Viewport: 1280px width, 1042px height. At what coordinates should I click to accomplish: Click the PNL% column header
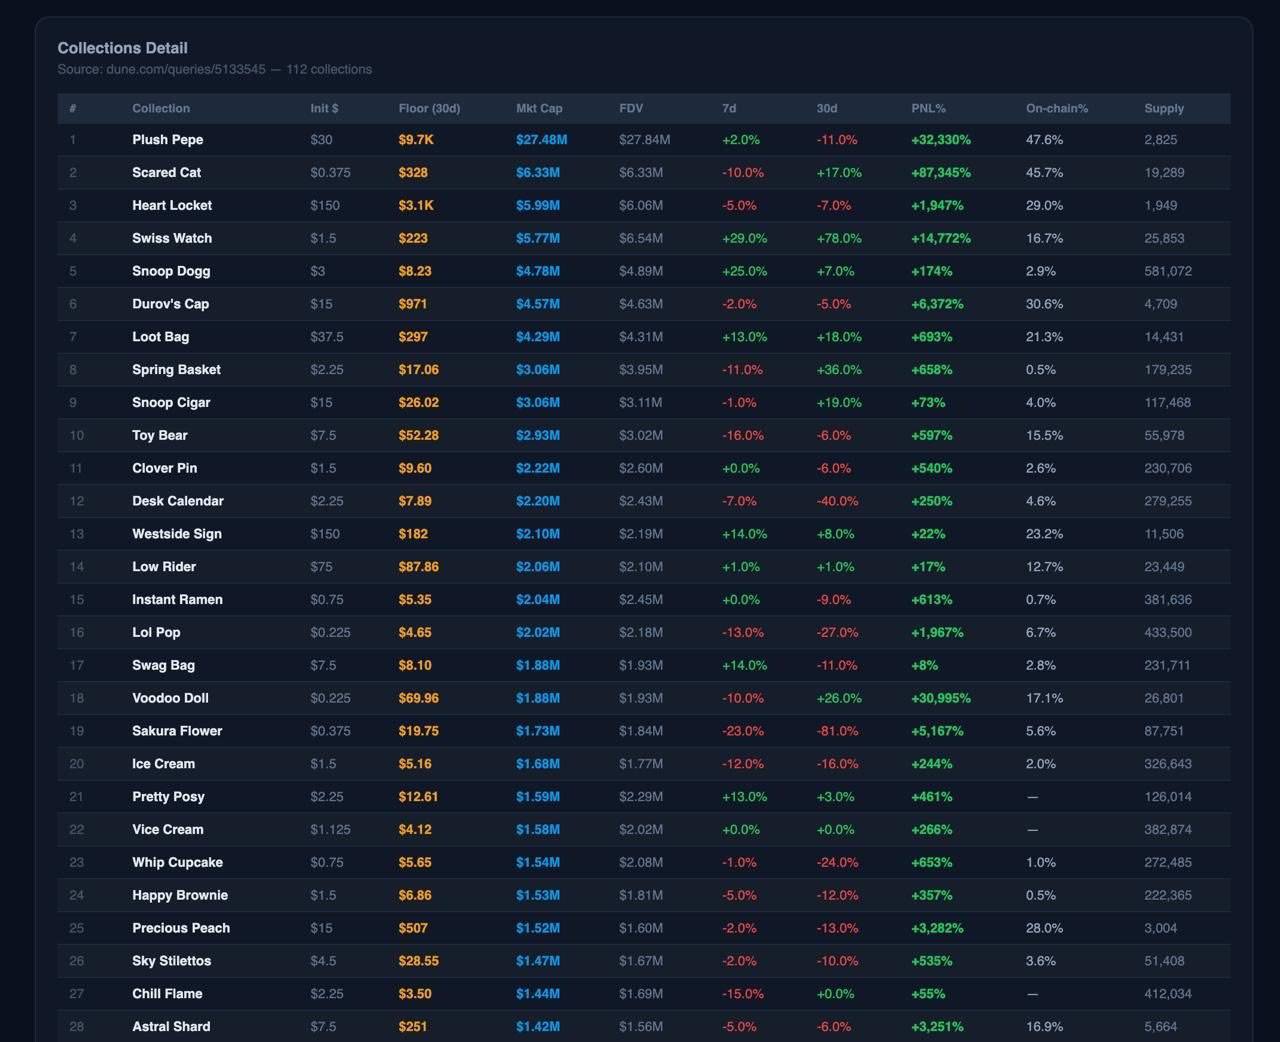[928, 108]
